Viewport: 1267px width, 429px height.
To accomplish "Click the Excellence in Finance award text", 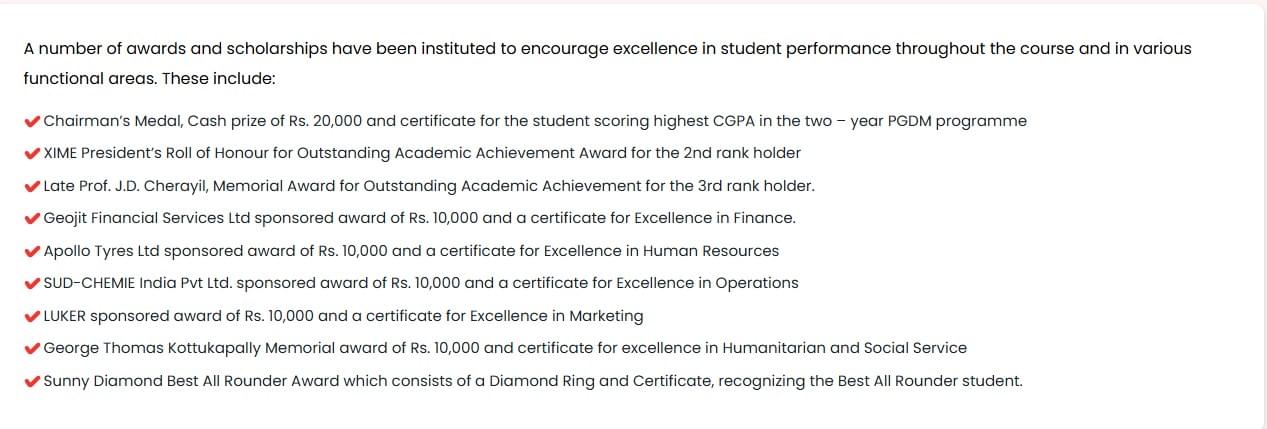I will [419, 218].
